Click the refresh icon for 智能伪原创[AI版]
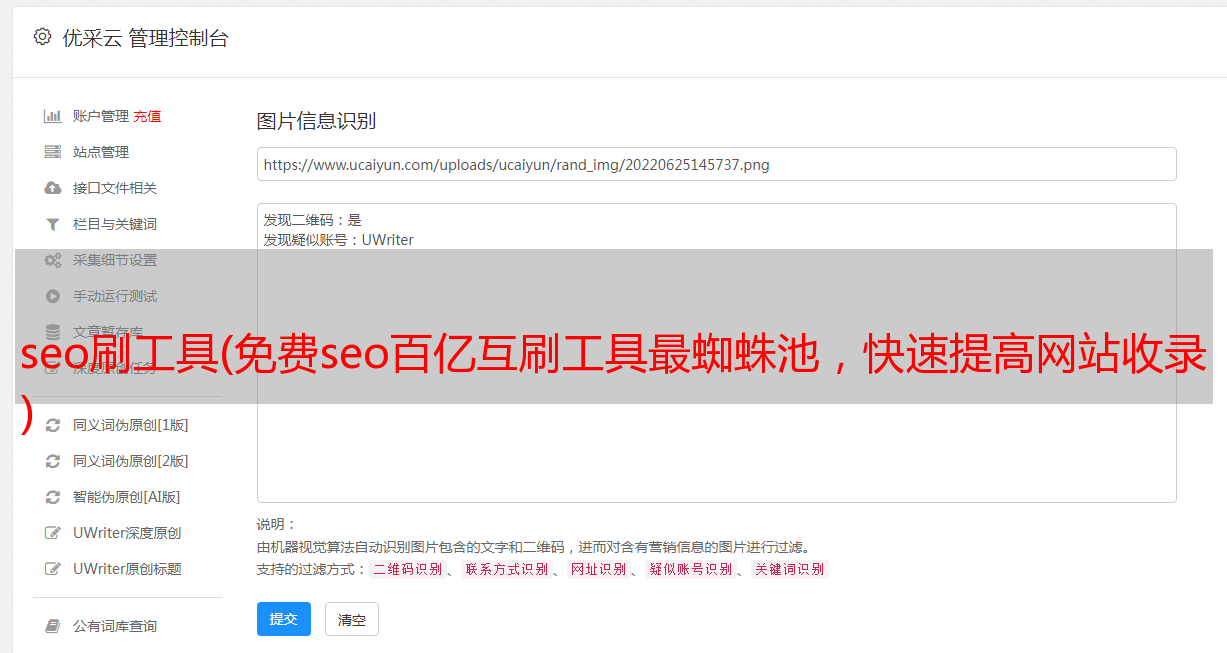Viewport: 1227px width, 653px height. click(53, 497)
